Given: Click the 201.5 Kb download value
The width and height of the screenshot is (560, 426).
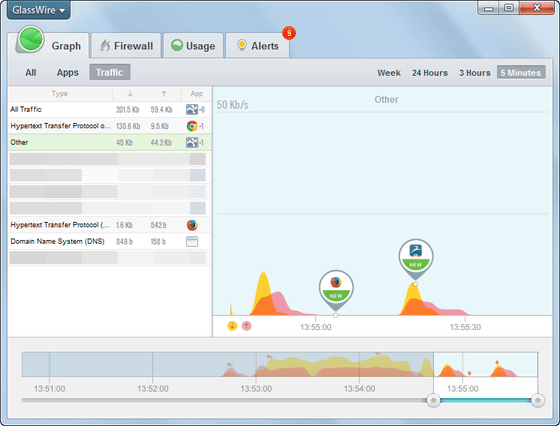Looking at the screenshot, I should (x=128, y=110).
